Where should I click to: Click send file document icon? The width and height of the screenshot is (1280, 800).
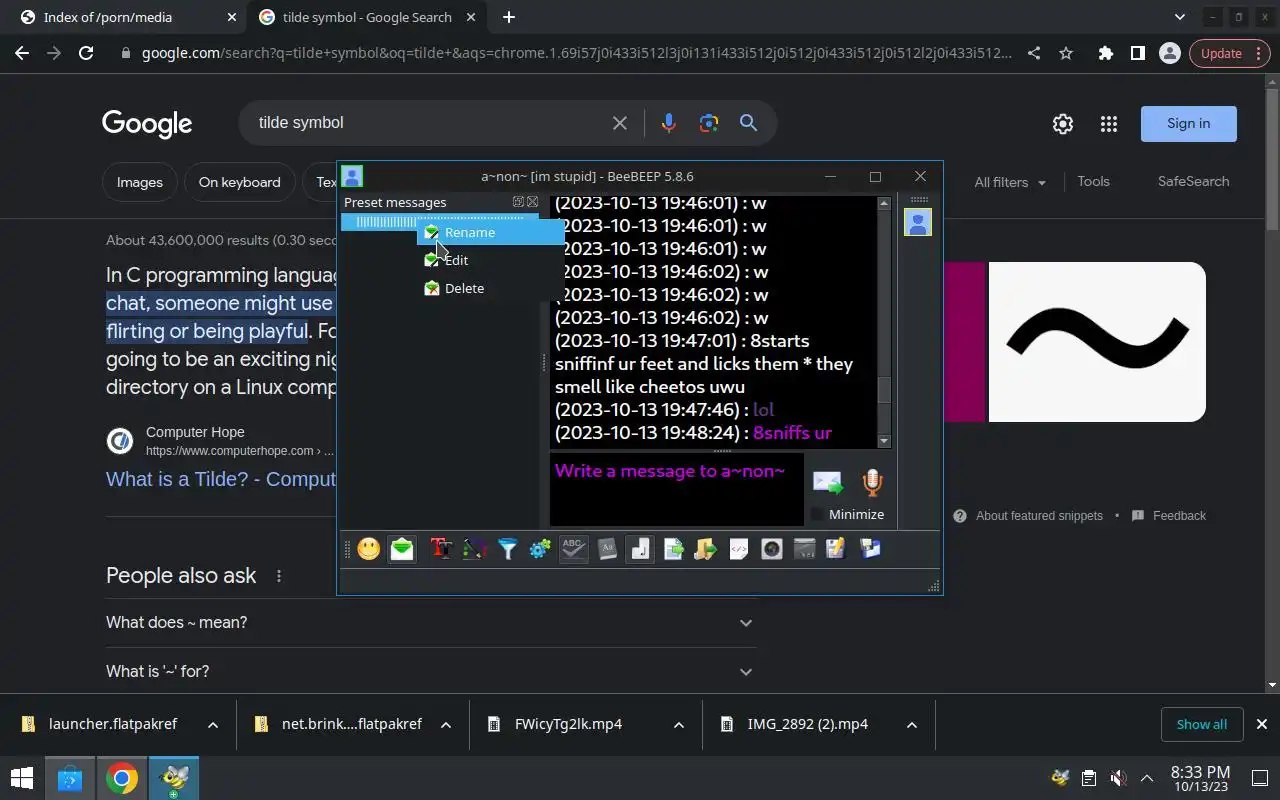click(x=673, y=549)
